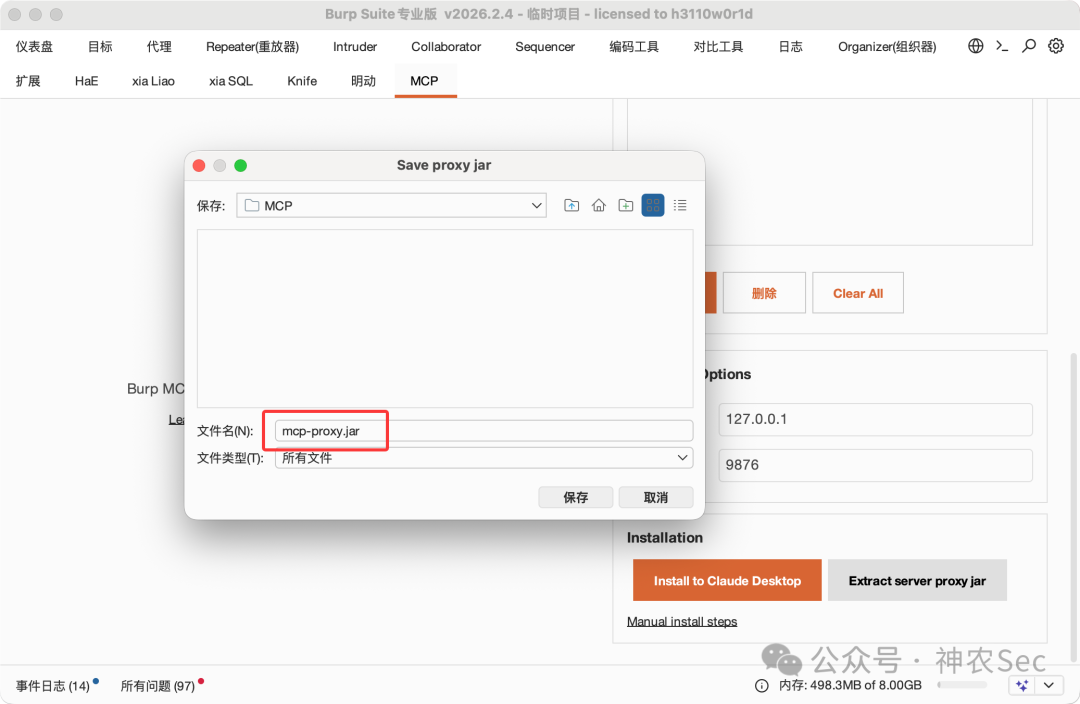This screenshot has width=1080, height=704.
Task: Click the memory info icon
Action: [x=762, y=685]
